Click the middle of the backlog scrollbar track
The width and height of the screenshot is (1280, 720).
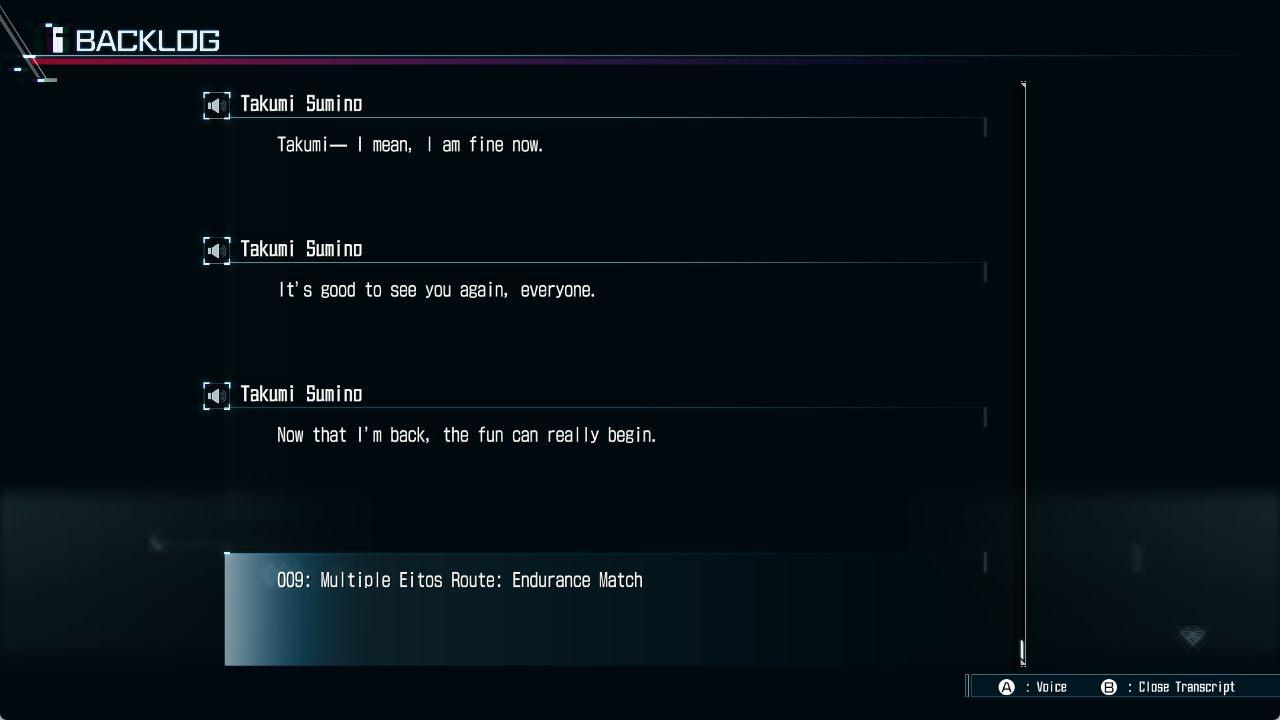[x=1023, y=374]
